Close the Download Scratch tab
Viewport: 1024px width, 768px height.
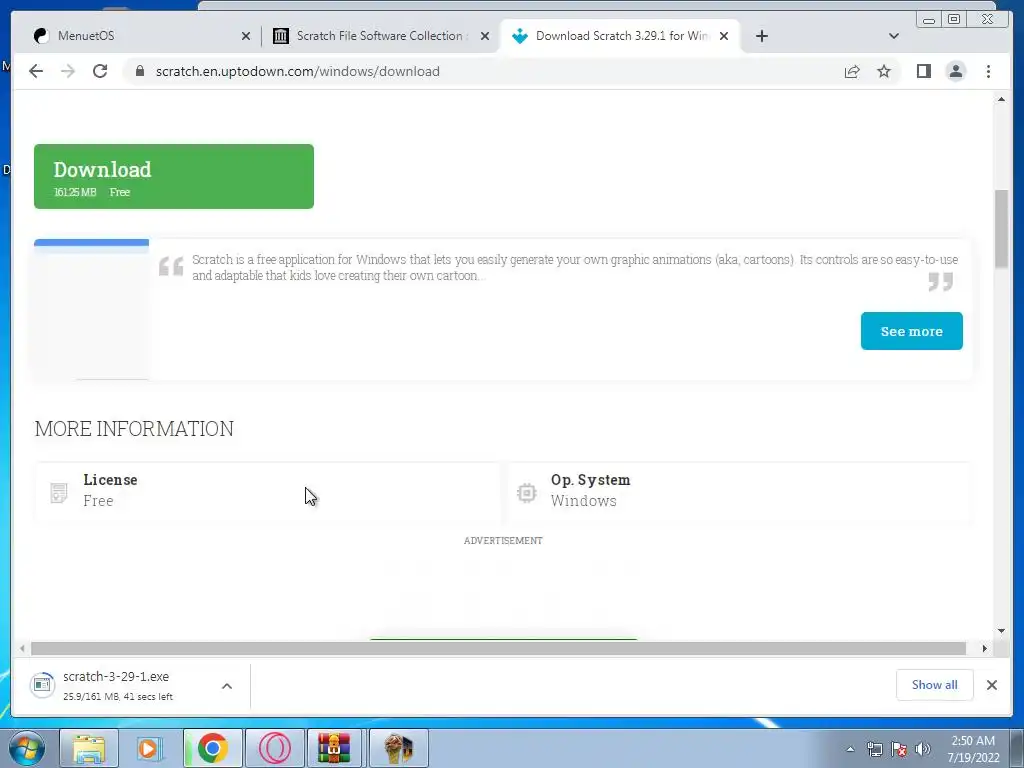coord(724,36)
